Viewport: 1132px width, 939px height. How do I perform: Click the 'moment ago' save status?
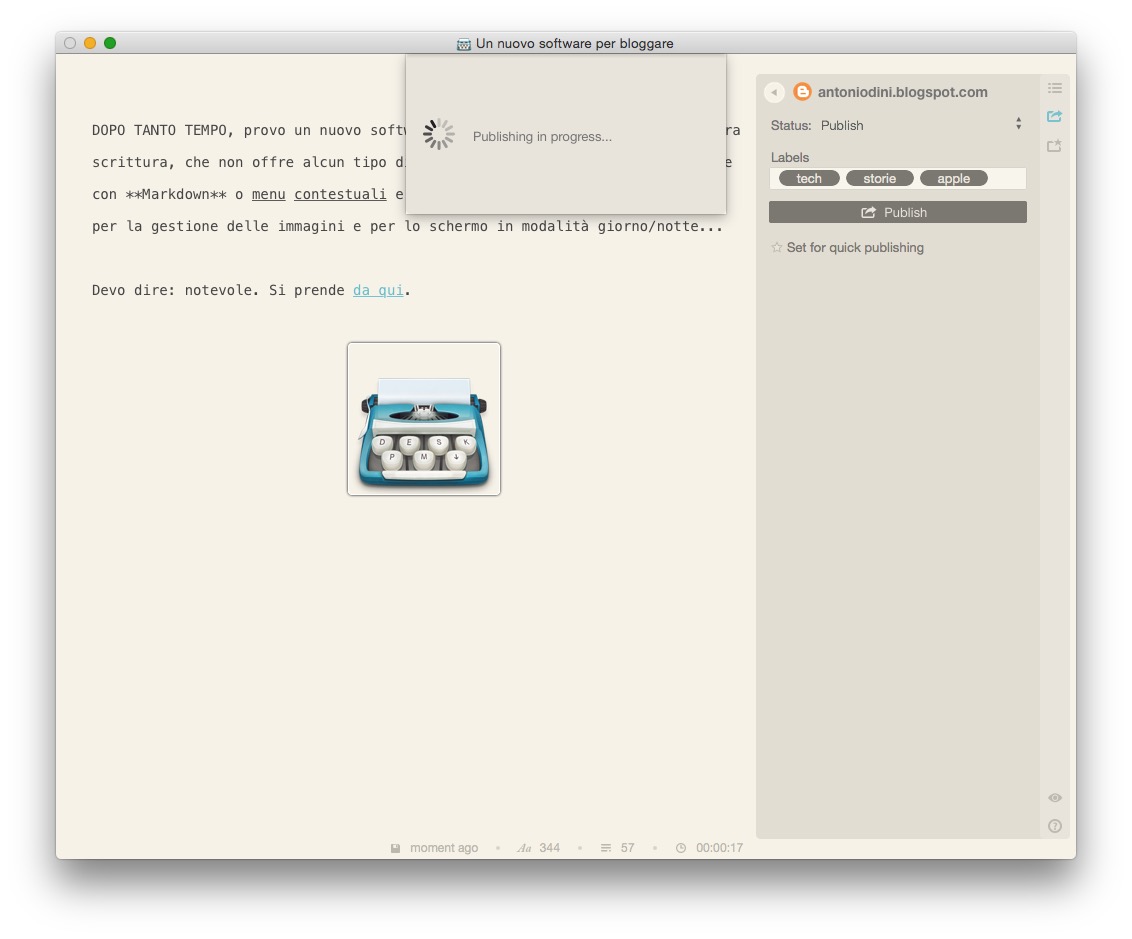444,848
